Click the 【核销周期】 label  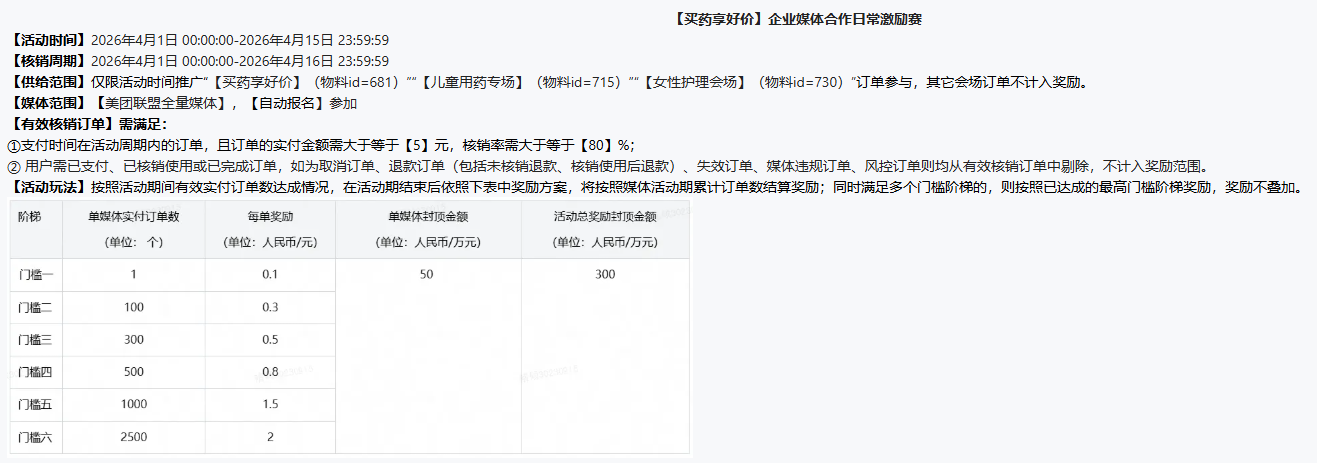click(x=48, y=61)
